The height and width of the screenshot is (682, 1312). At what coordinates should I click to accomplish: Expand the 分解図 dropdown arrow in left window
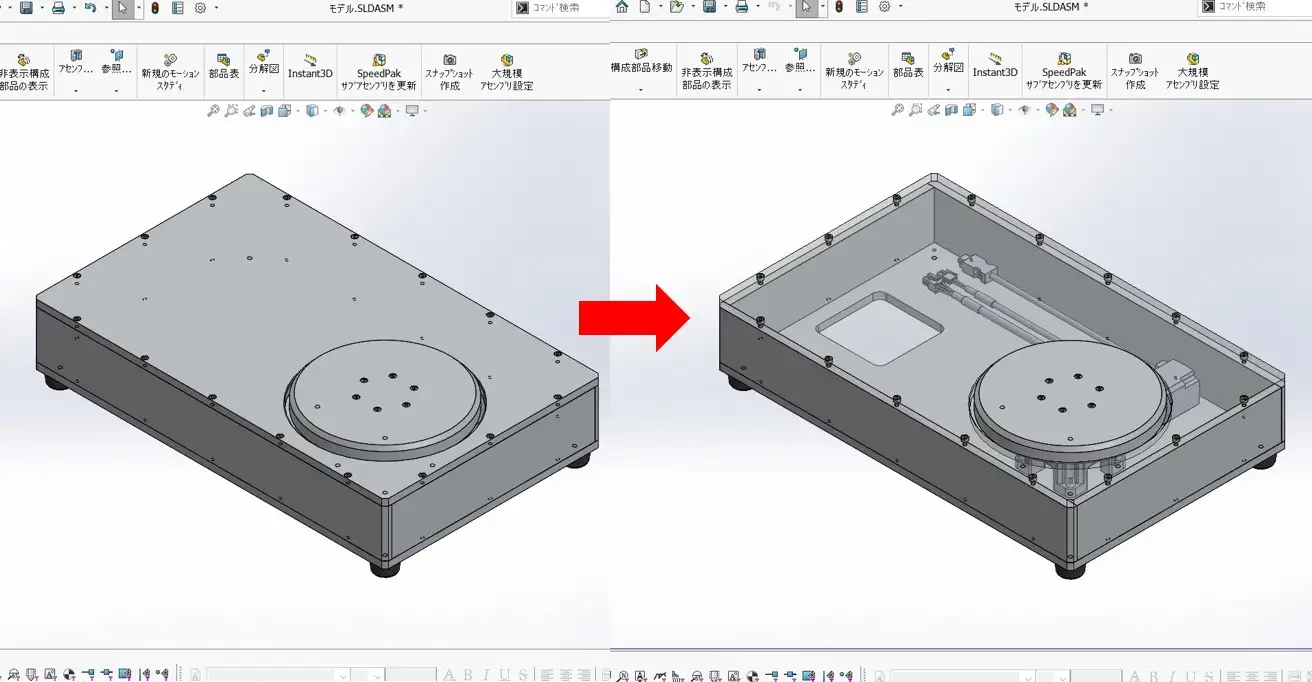pyautogui.click(x=263, y=91)
